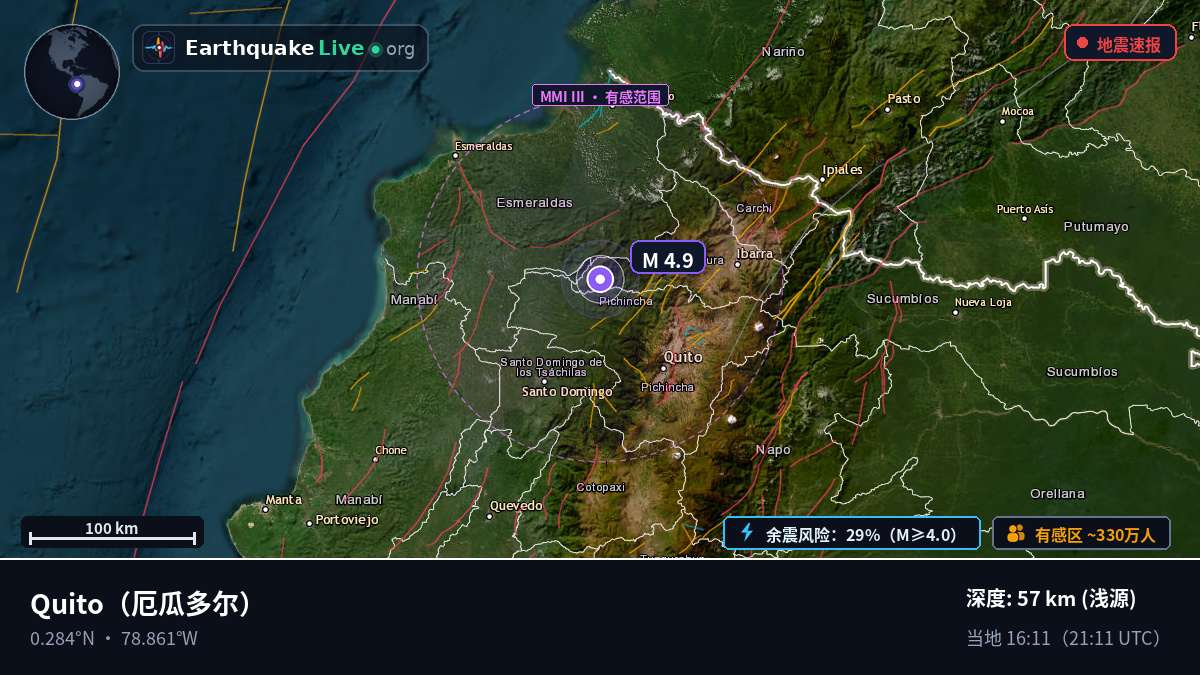The image size is (1200, 675).
Task: Click the Orellana region label
Action: click(x=1057, y=494)
